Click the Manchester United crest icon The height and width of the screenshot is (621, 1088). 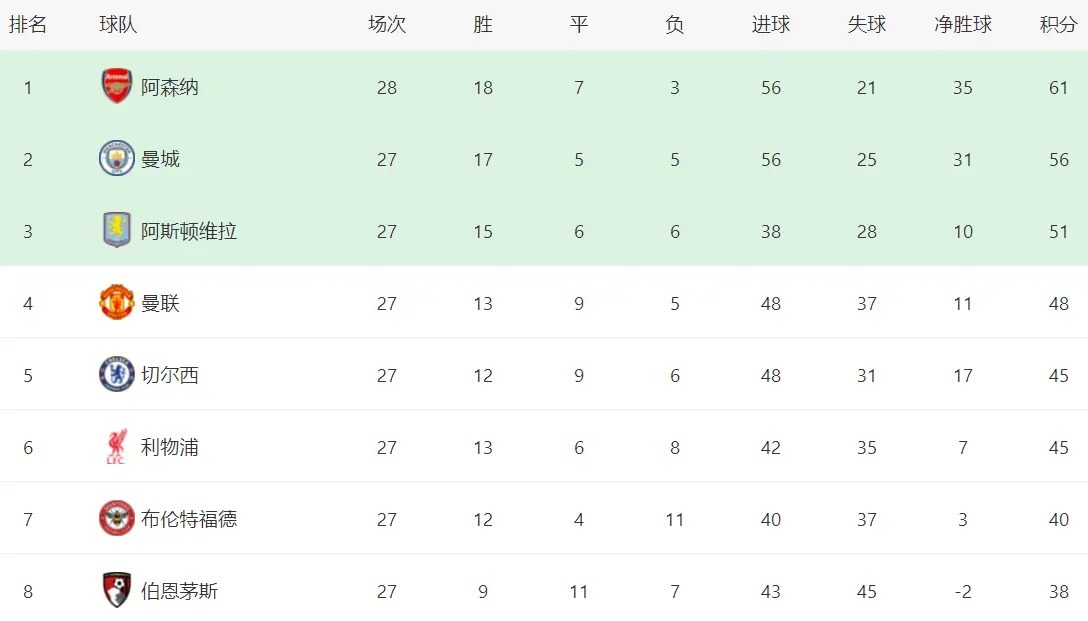pos(117,303)
